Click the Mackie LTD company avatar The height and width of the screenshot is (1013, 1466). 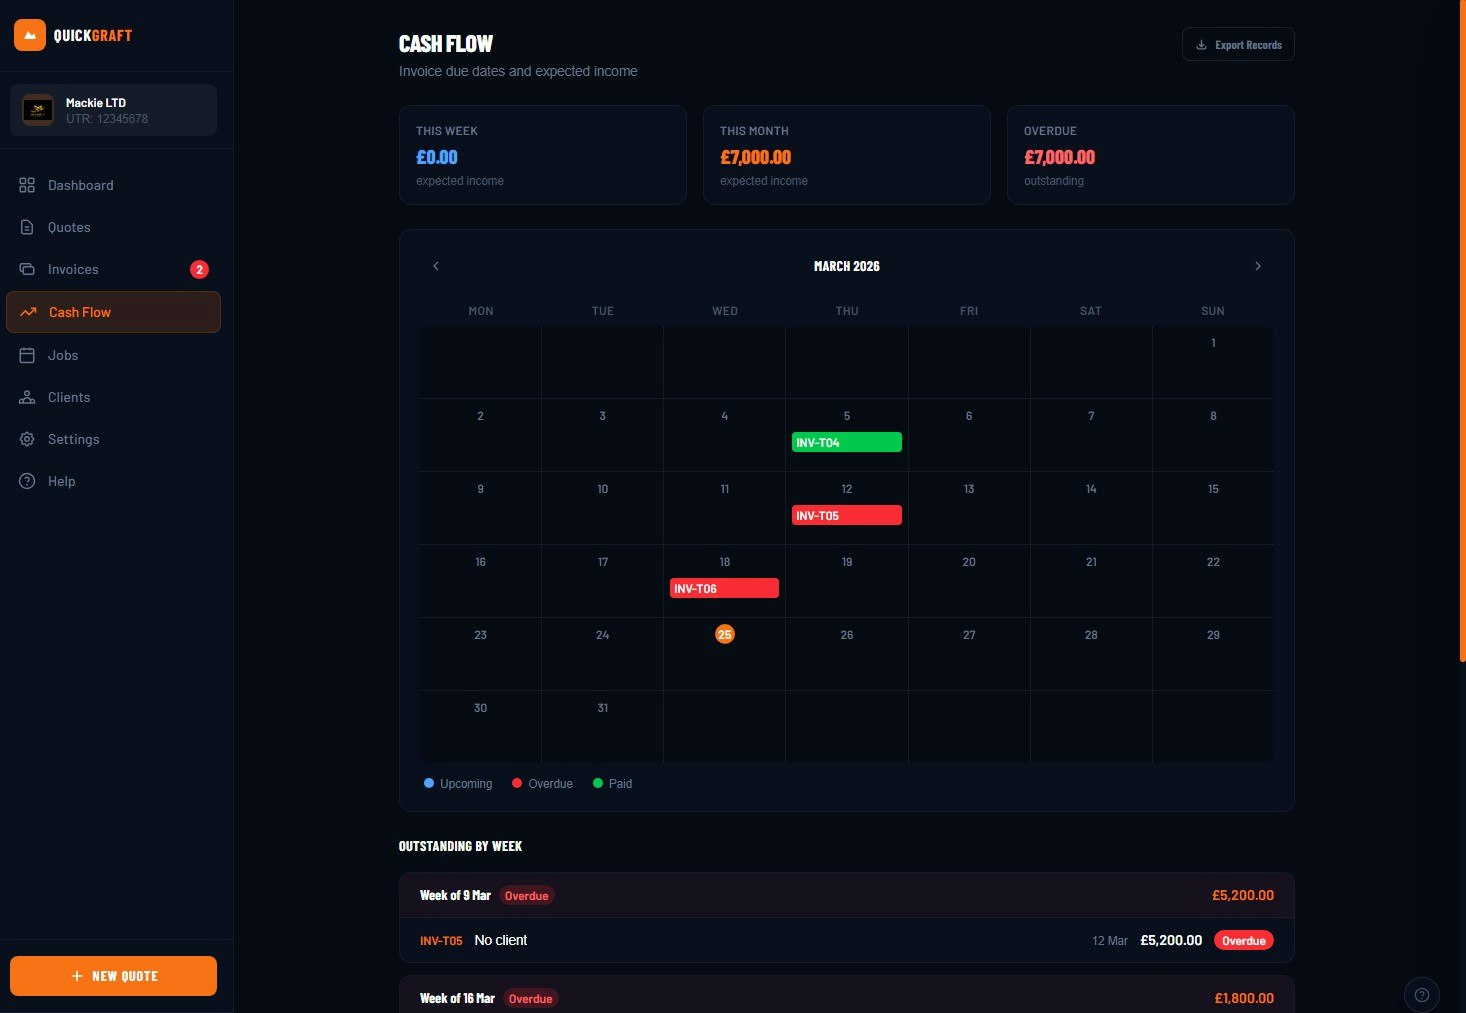click(x=38, y=110)
